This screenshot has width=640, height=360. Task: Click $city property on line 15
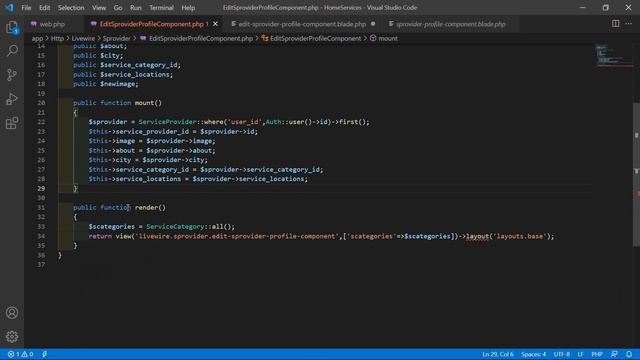(110, 56)
